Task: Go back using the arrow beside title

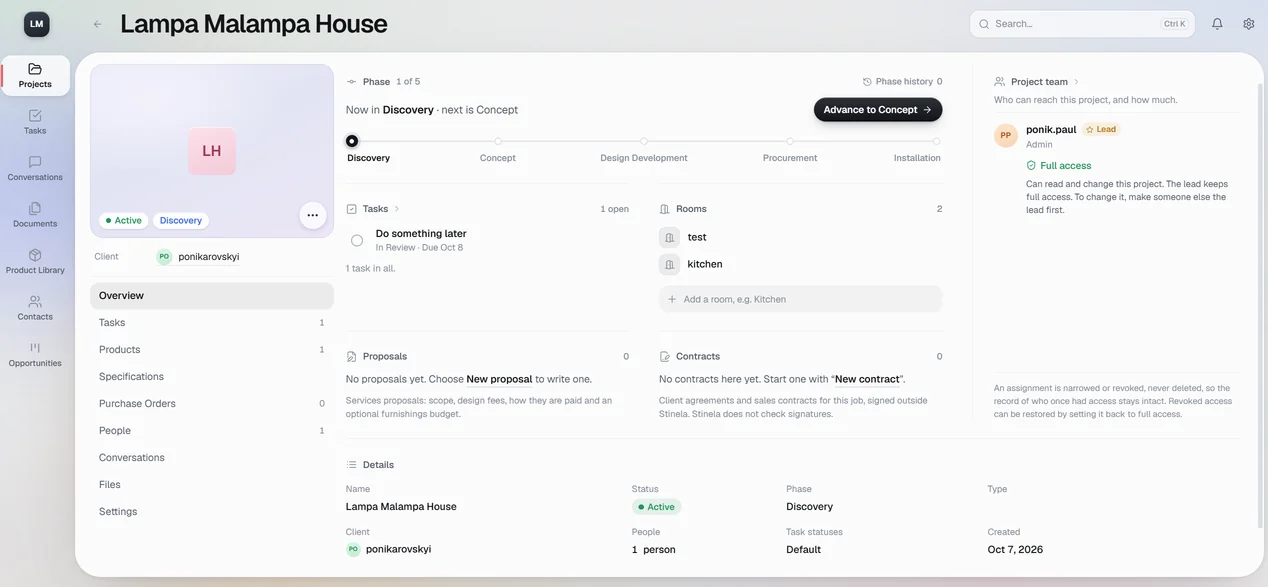Action: point(97,24)
